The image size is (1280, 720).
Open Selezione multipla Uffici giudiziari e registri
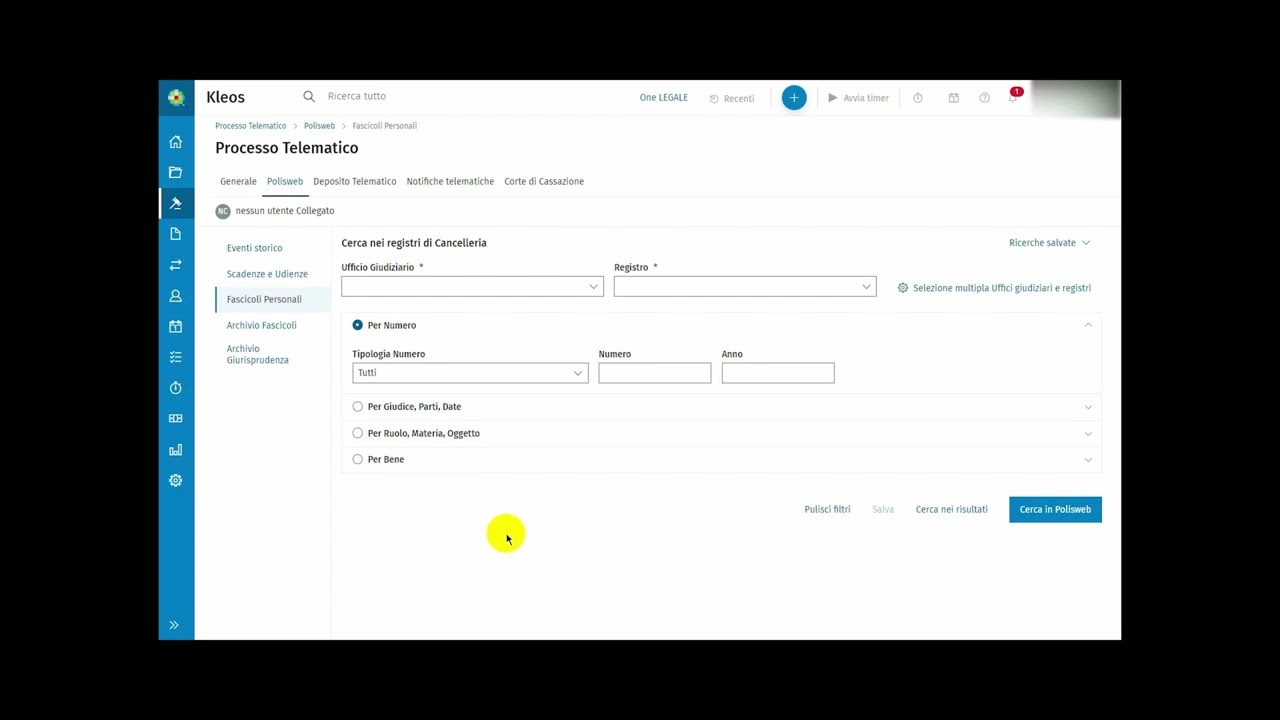pos(994,288)
